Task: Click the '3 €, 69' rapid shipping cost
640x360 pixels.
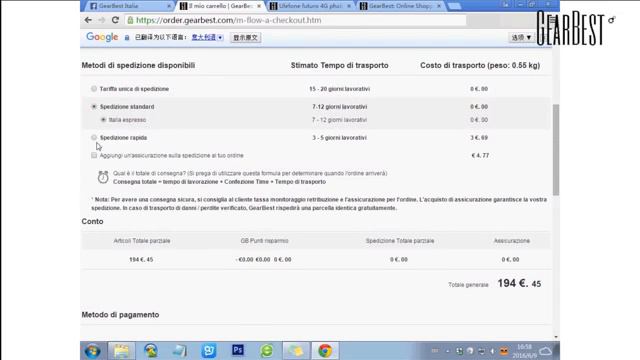Action: 479,138
